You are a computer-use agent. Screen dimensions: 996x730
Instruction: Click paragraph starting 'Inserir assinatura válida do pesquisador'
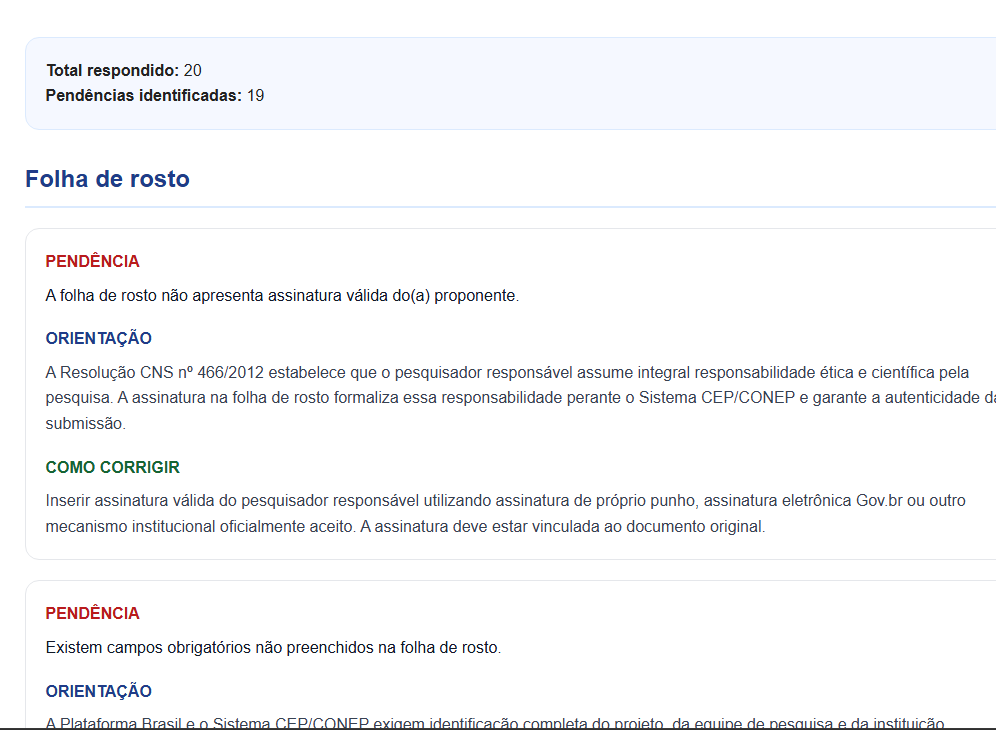click(506, 513)
